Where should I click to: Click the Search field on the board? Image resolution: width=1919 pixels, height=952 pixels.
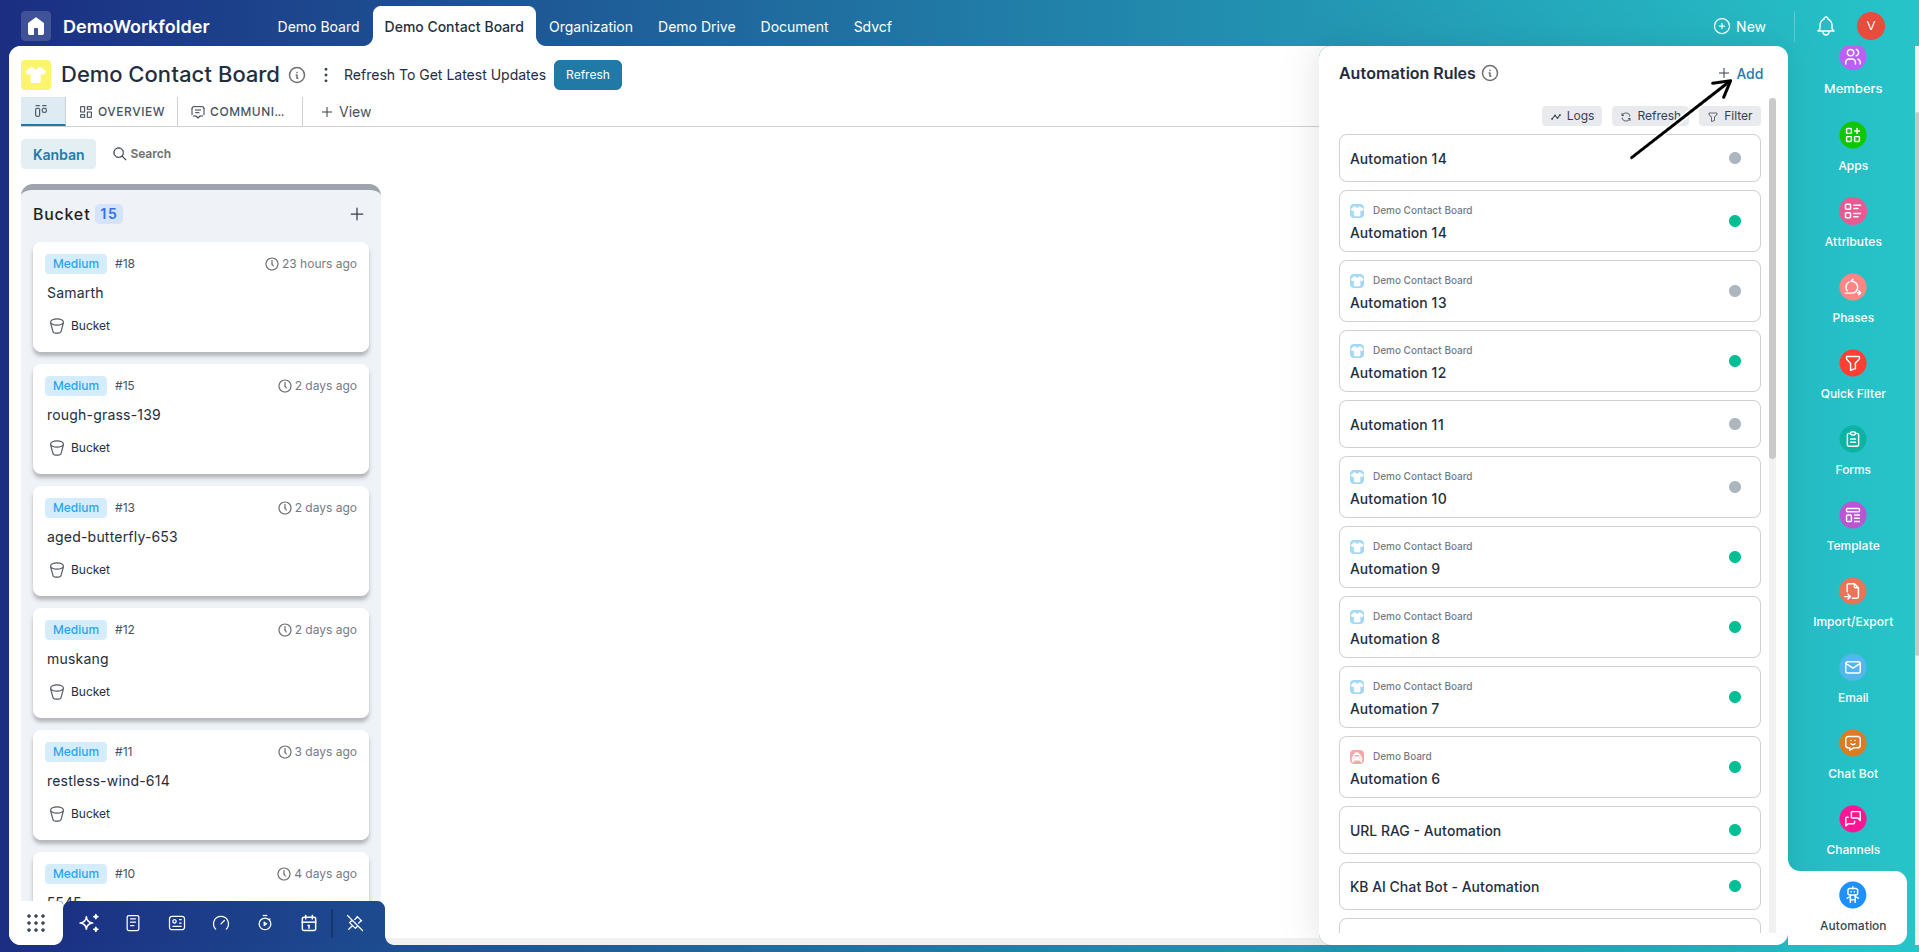(x=142, y=154)
